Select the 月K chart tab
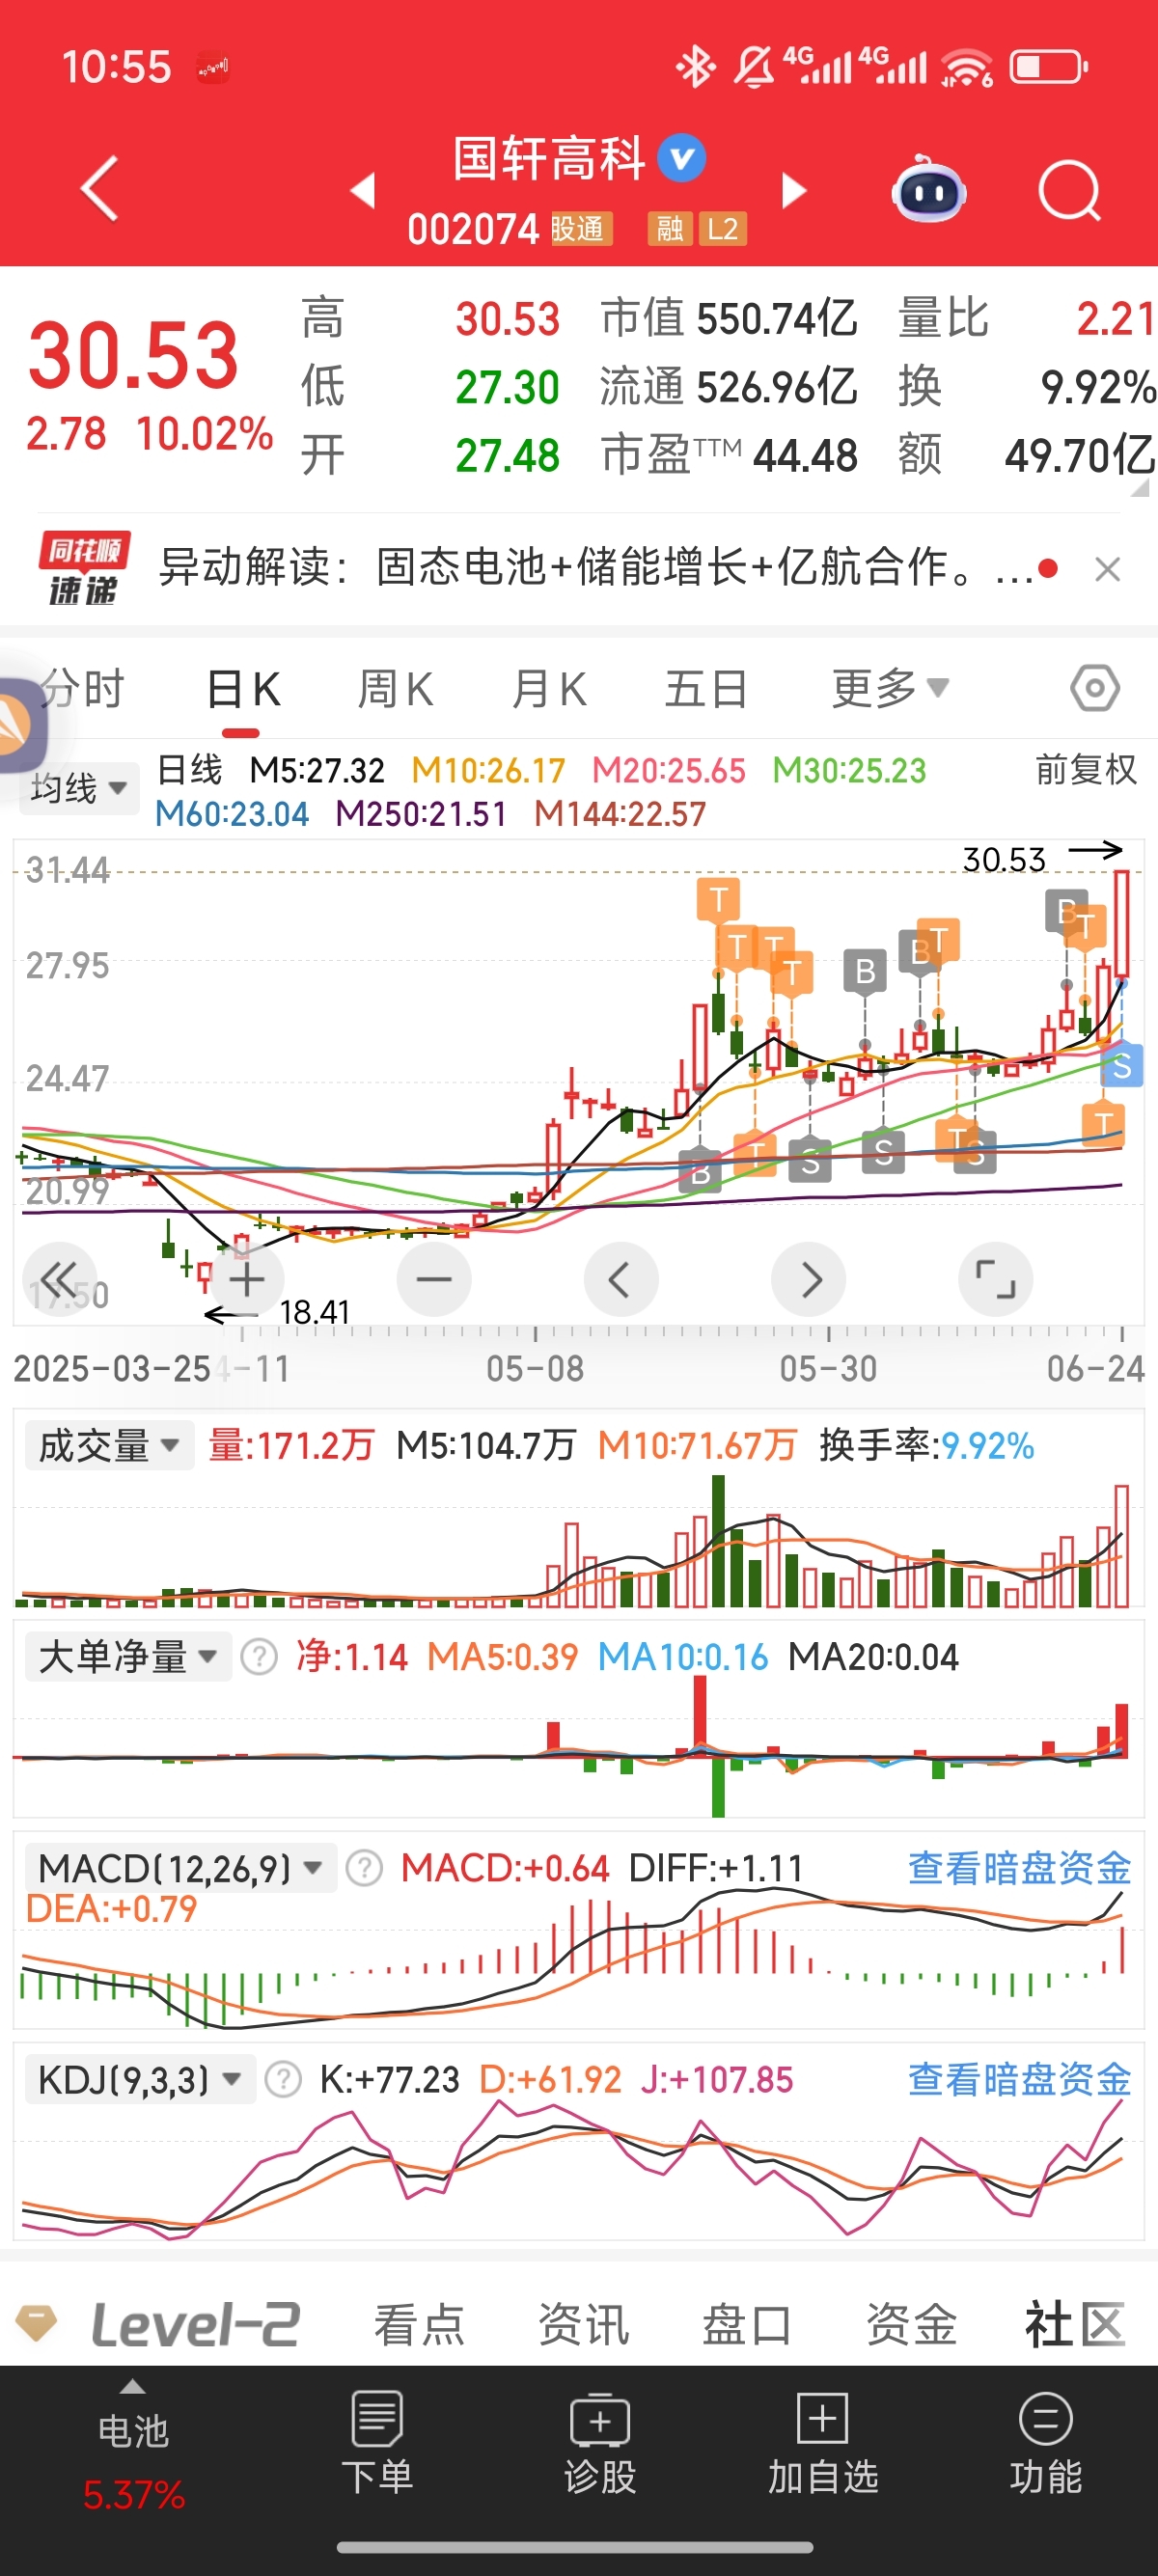Viewport: 1158px width, 2576px height. click(549, 689)
